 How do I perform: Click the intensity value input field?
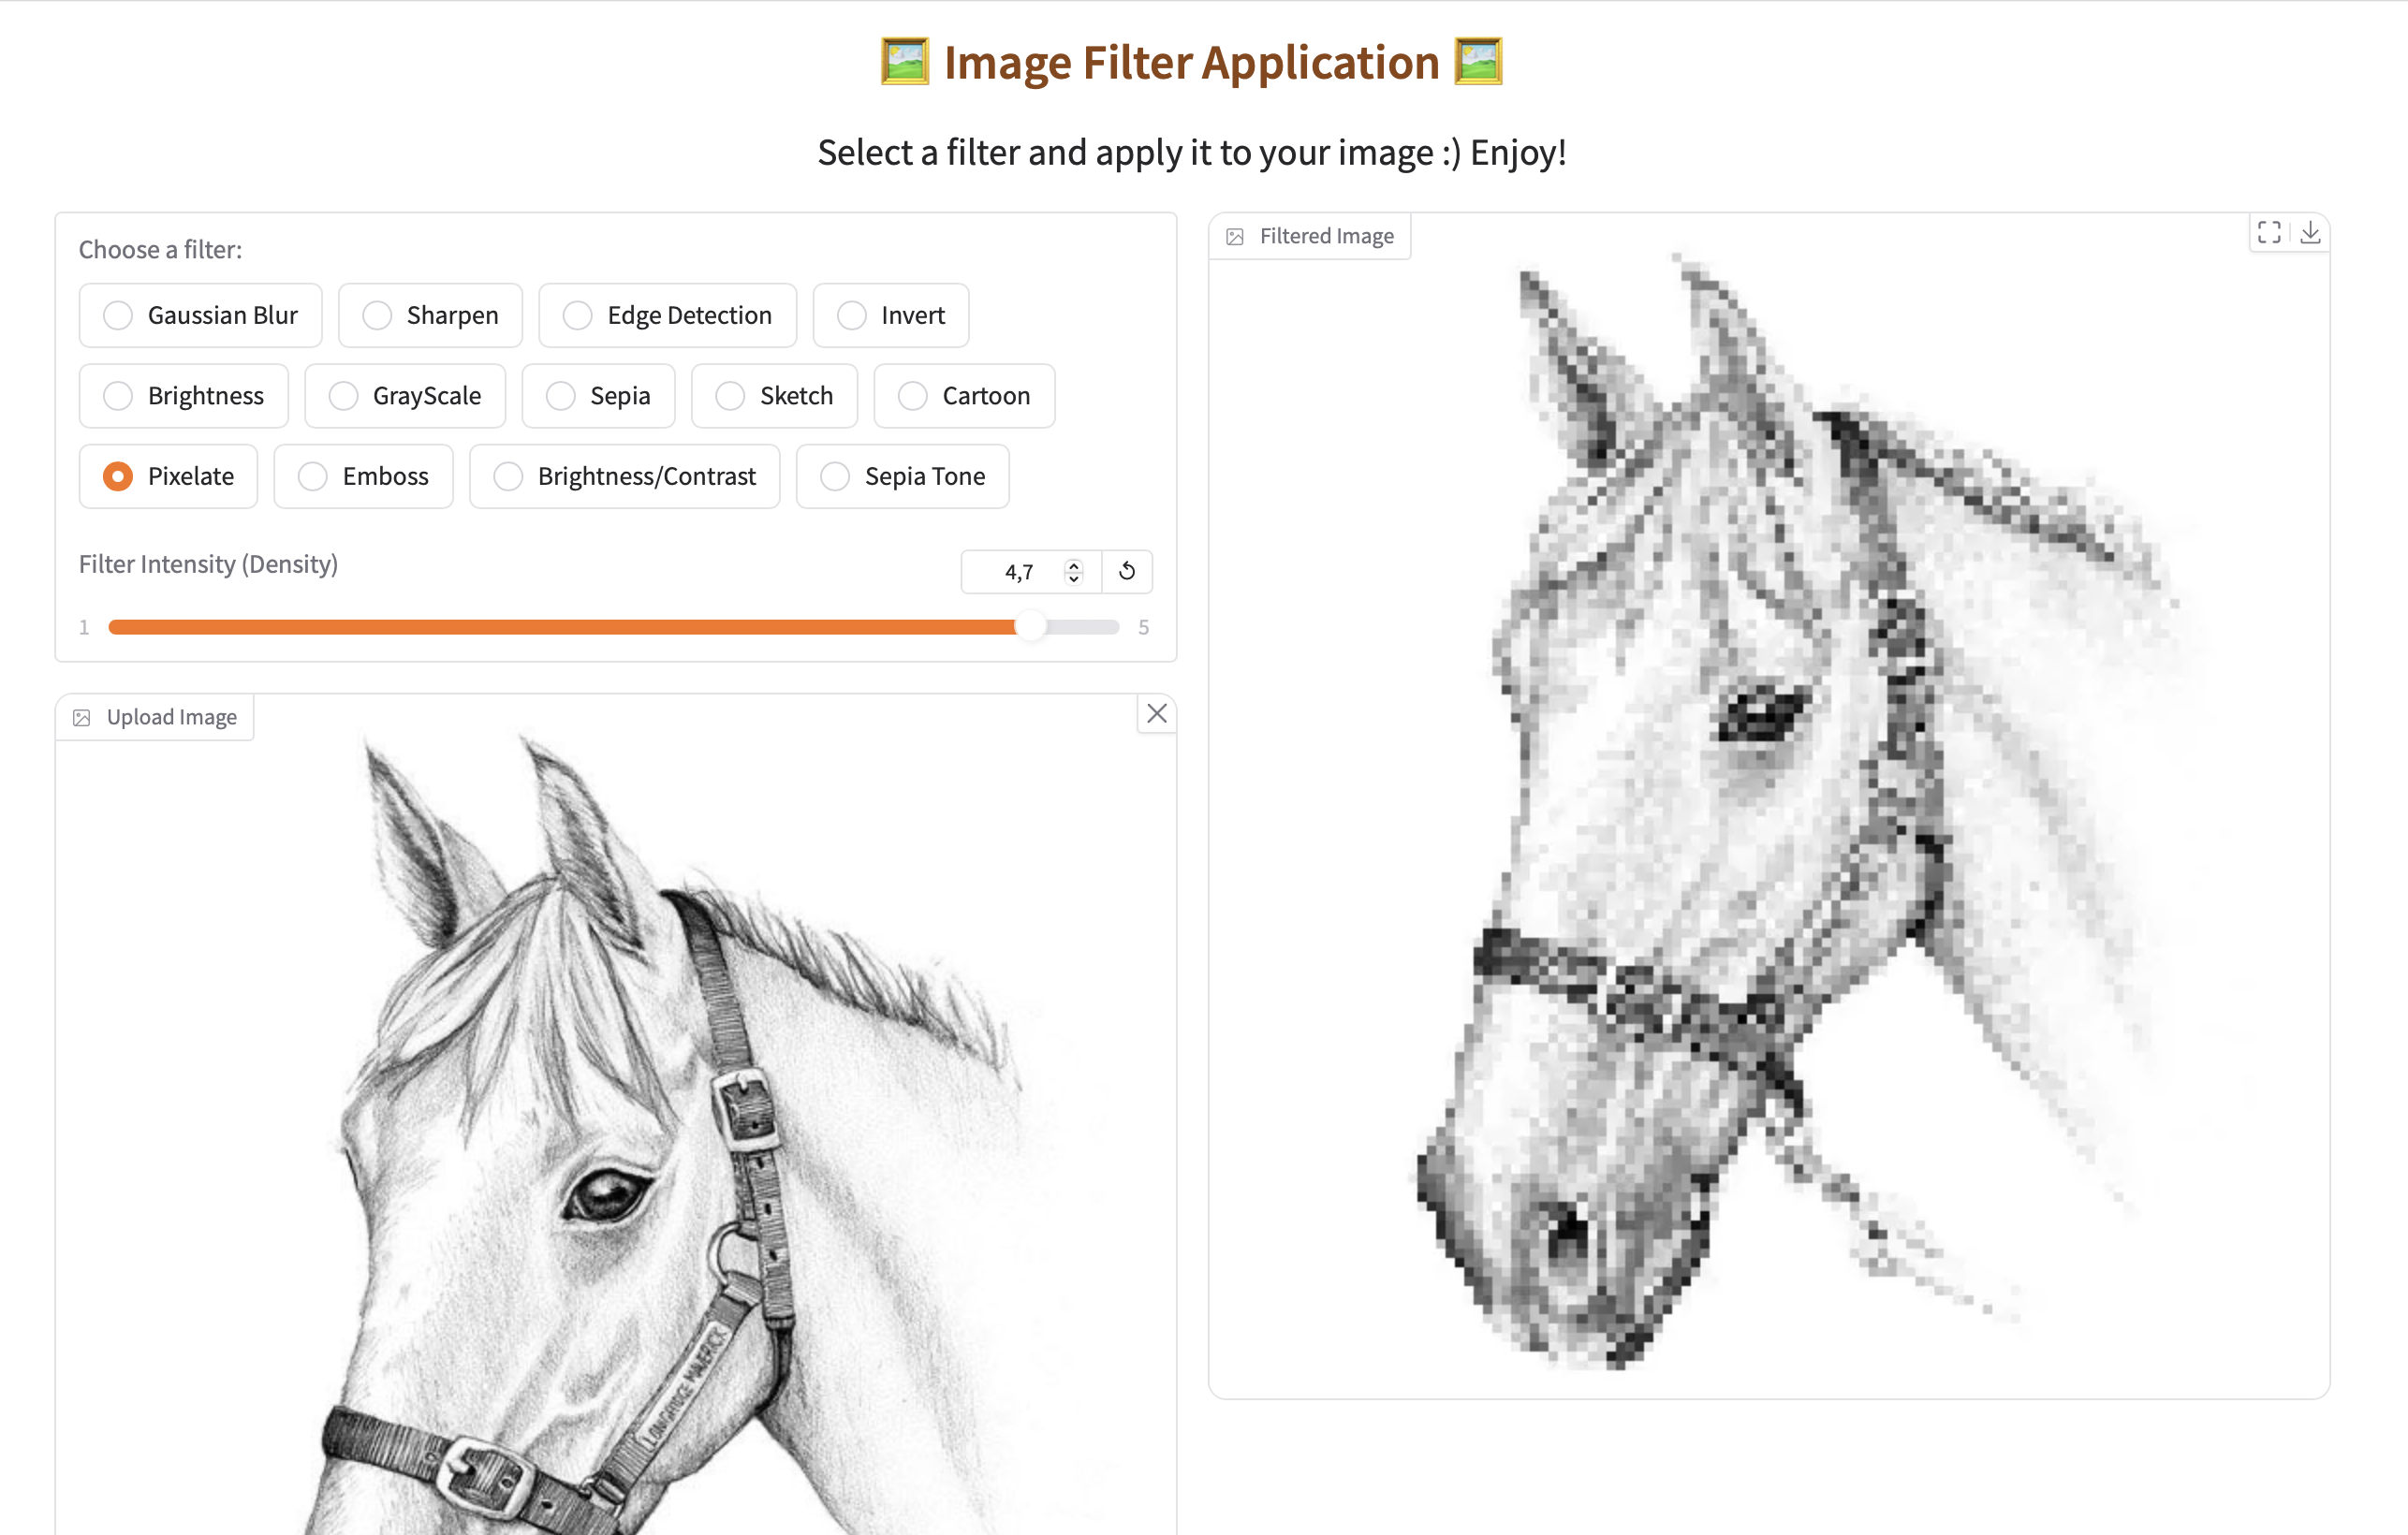(x=1018, y=571)
